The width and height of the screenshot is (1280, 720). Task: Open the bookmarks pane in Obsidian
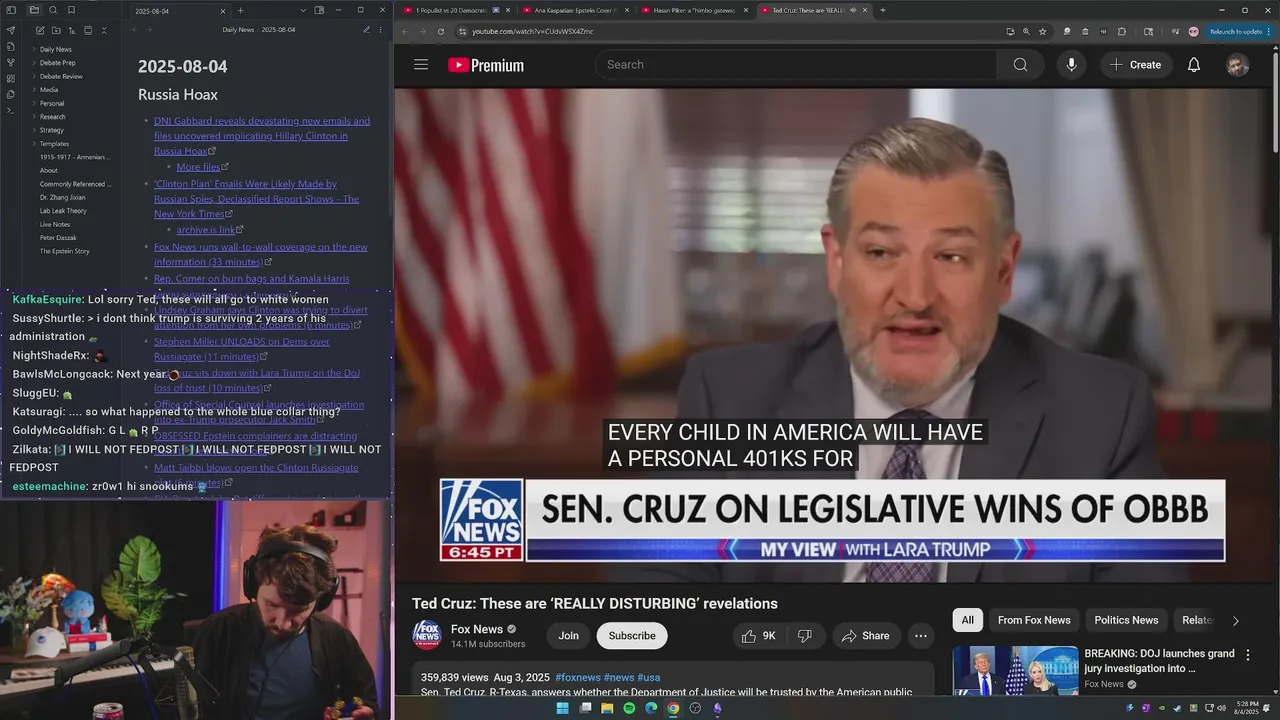pos(71,10)
